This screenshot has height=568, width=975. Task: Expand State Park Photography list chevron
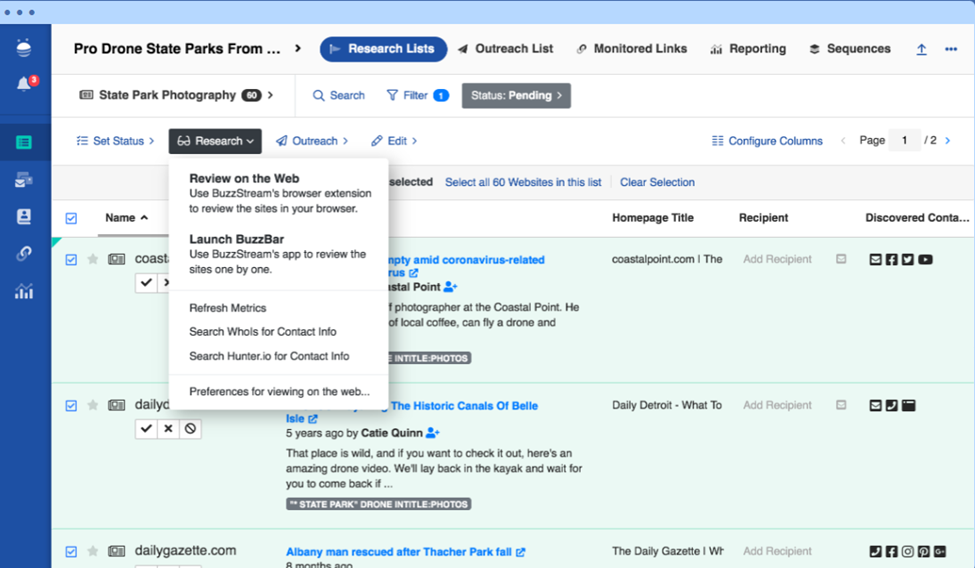click(x=270, y=95)
